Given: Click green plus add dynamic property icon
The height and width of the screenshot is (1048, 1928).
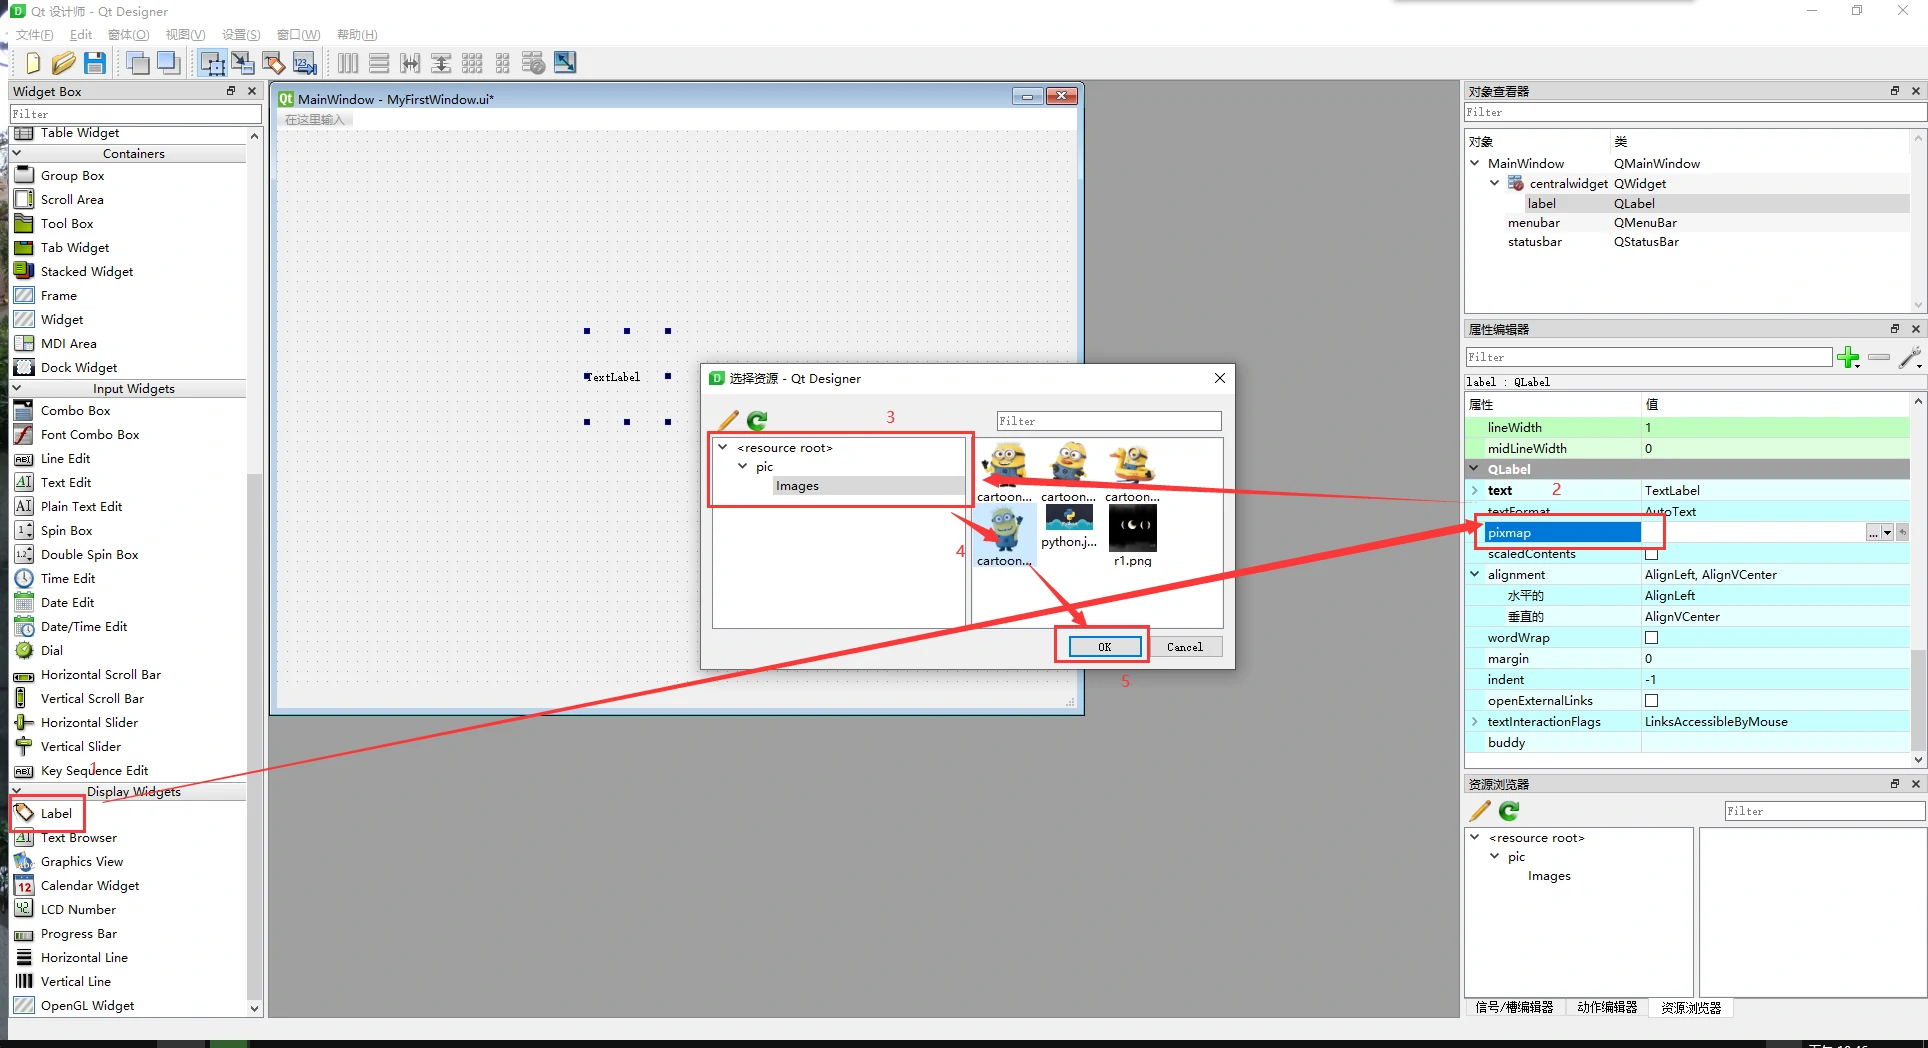Looking at the screenshot, I should point(1848,357).
